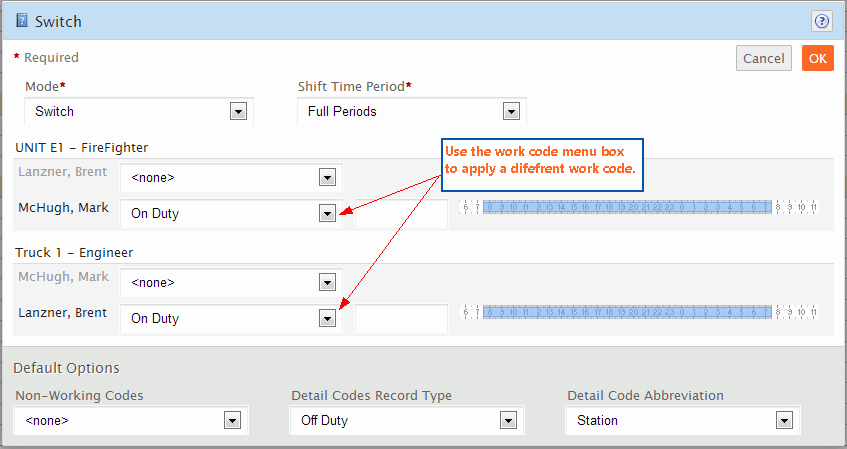Expand the Shift Time Period dropdown
The height and width of the screenshot is (449, 847).
click(511, 112)
